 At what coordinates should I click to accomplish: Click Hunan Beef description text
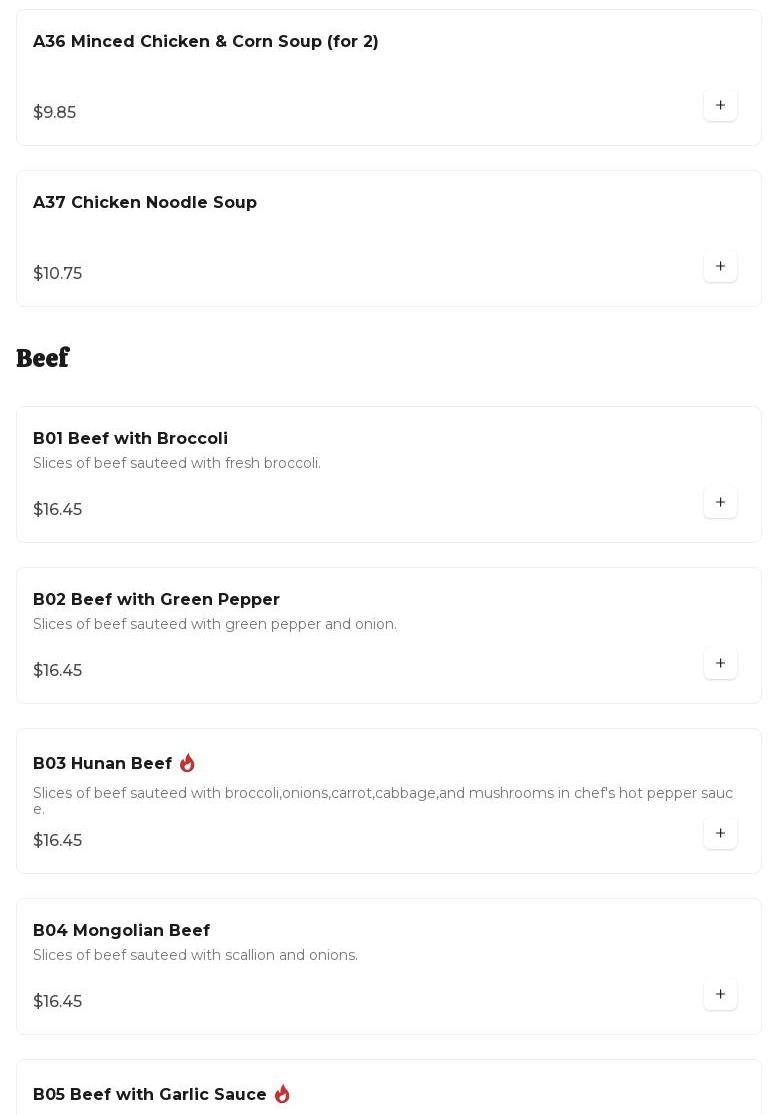(382, 794)
